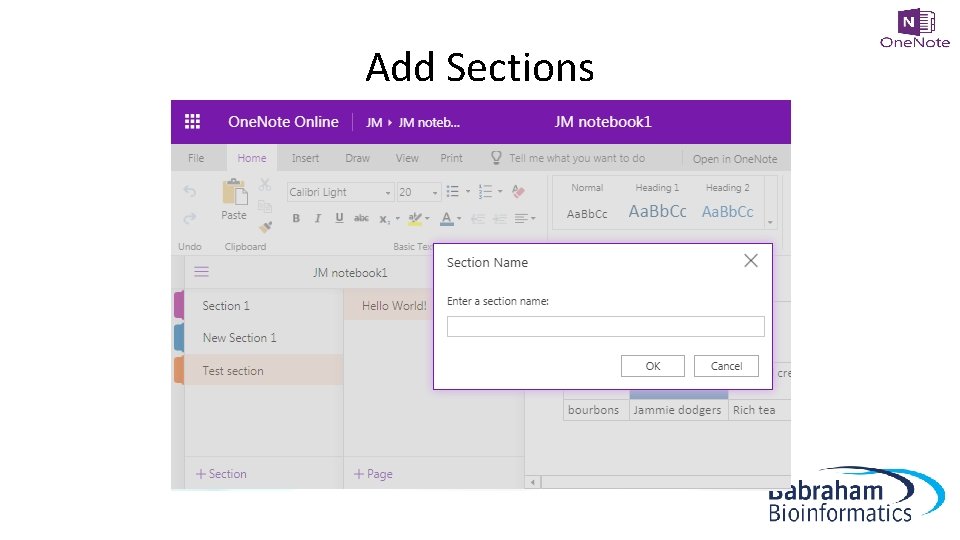The width and height of the screenshot is (960, 540).
Task: Expand the numbering style arrow
Action: tap(500, 192)
